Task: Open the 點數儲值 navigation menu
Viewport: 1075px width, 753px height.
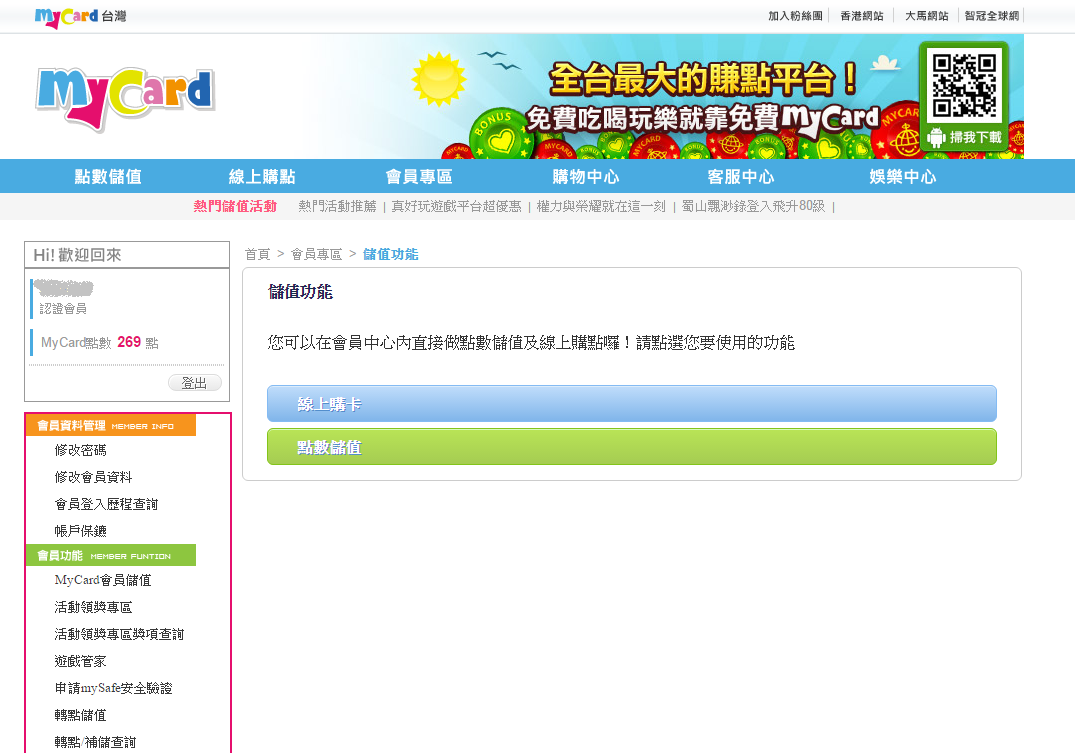Action: click(x=108, y=176)
